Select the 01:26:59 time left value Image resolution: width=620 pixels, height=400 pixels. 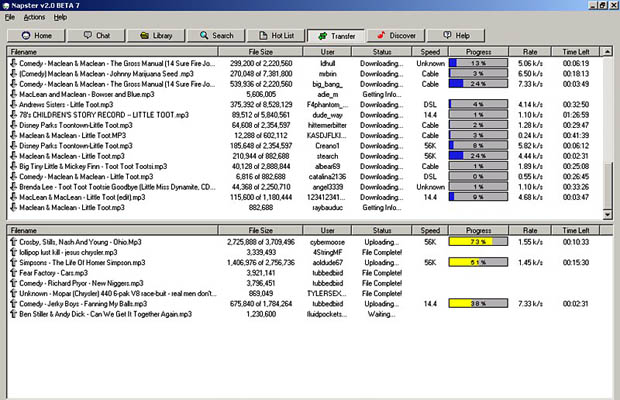[x=576, y=115]
